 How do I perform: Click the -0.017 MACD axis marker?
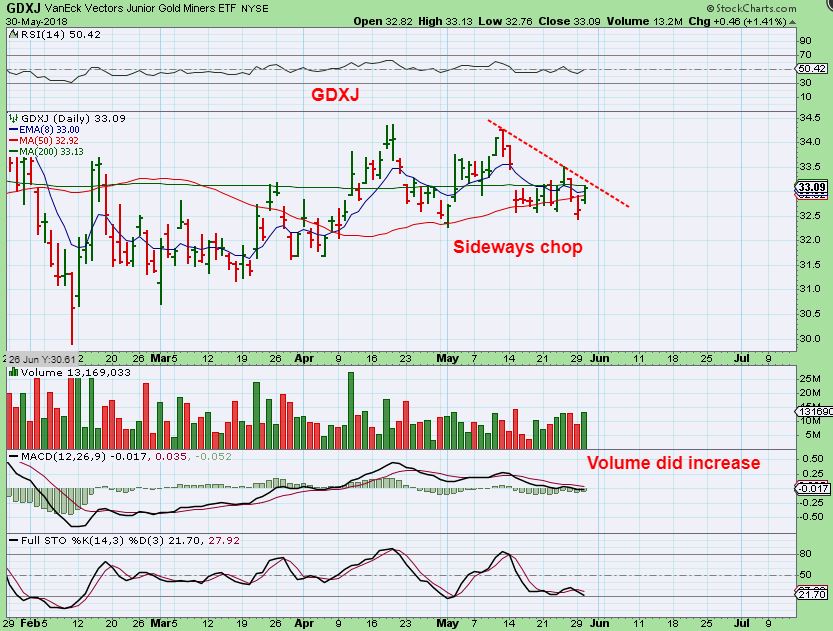click(x=811, y=488)
